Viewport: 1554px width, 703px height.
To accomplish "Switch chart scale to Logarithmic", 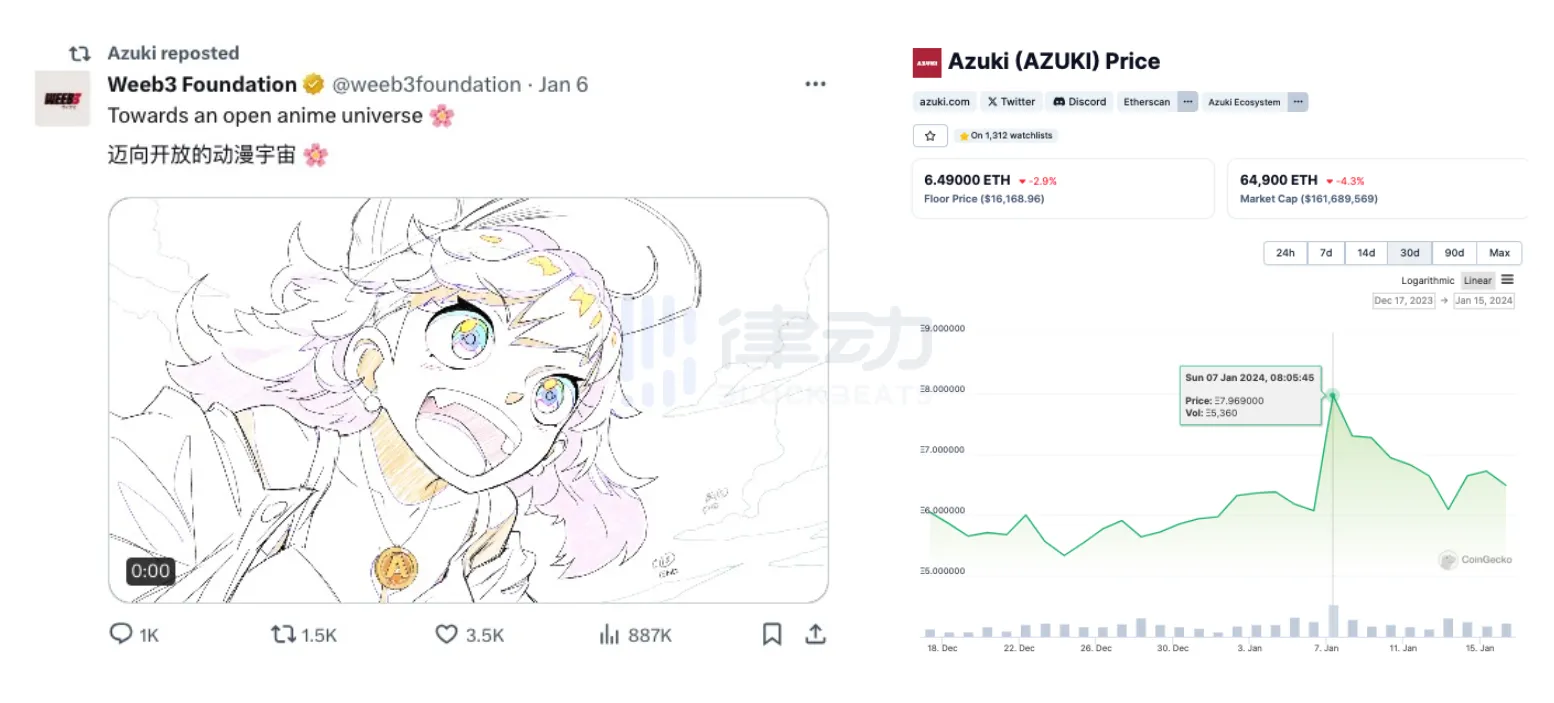I will click(1427, 280).
